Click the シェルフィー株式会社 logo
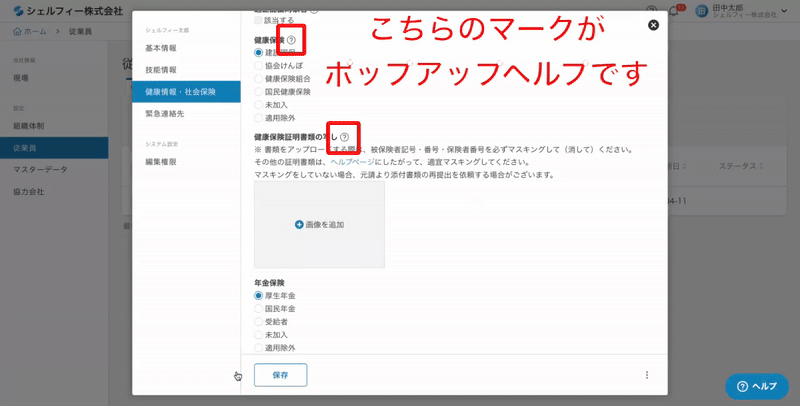800x406 pixels. point(68,11)
